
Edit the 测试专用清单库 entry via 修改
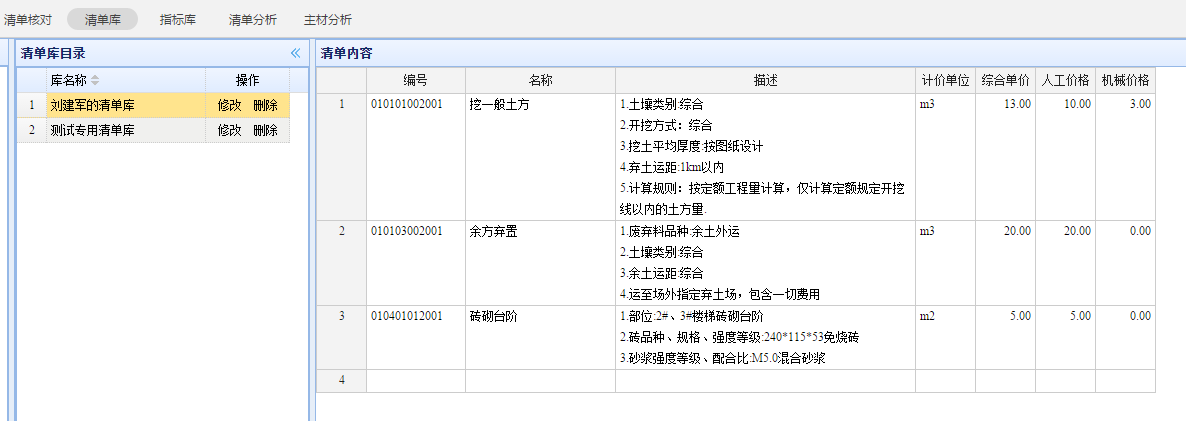coord(229,130)
